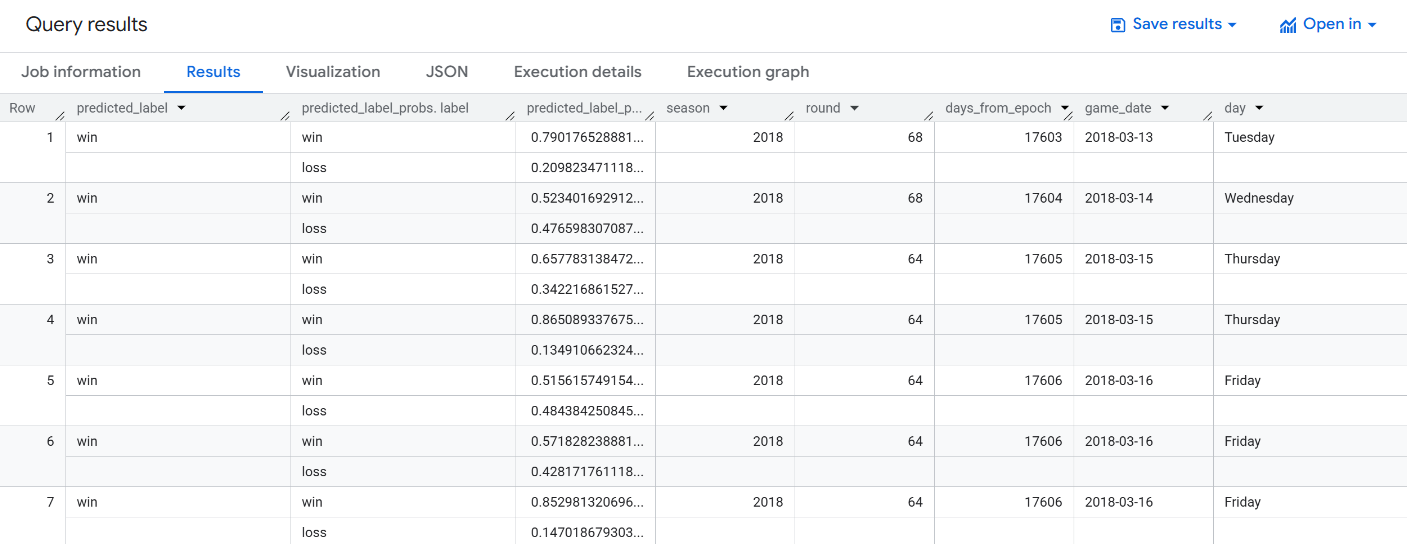This screenshot has width=1407, height=544.
Task: Click days_from_epoch value 17603
Action: point(1043,137)
